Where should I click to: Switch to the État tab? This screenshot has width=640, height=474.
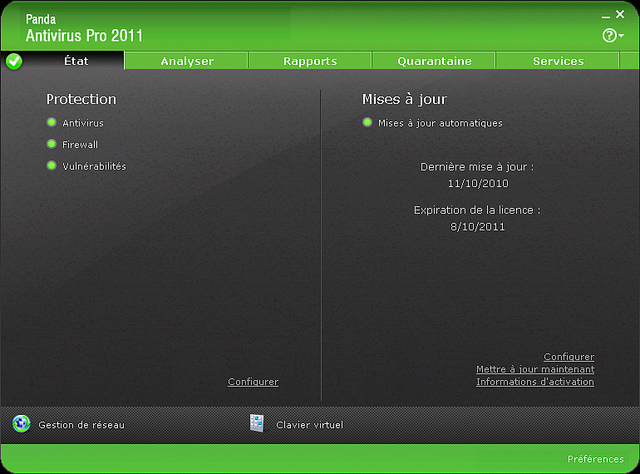click(76, 61)
